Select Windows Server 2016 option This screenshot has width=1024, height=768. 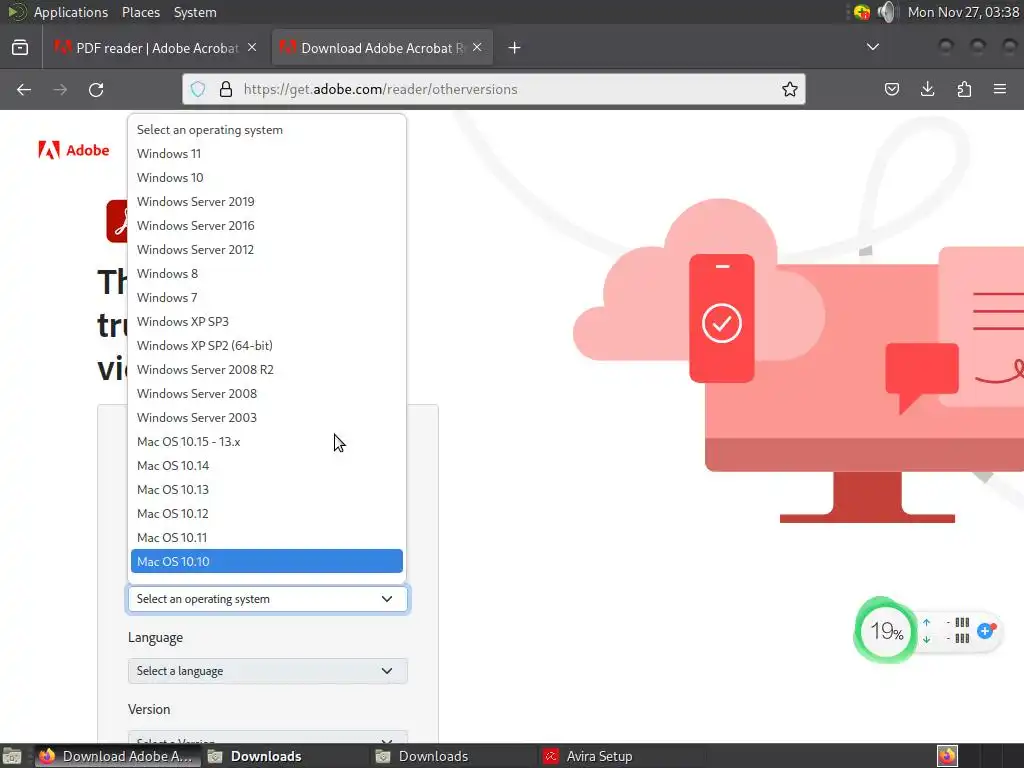(x=266, y=225)
